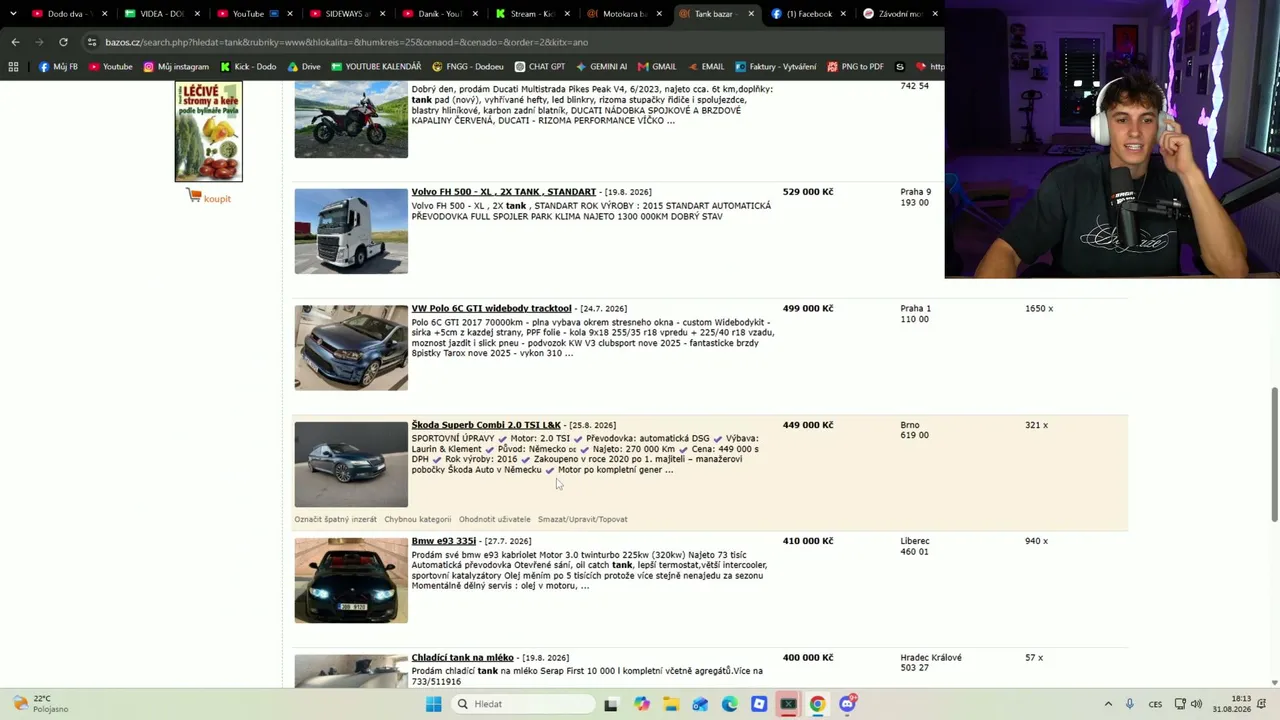Open the FNGG - Dodoeu bookmark
Screen dimensions: 1280x720
pyautogui.click(x=468, y=67)
